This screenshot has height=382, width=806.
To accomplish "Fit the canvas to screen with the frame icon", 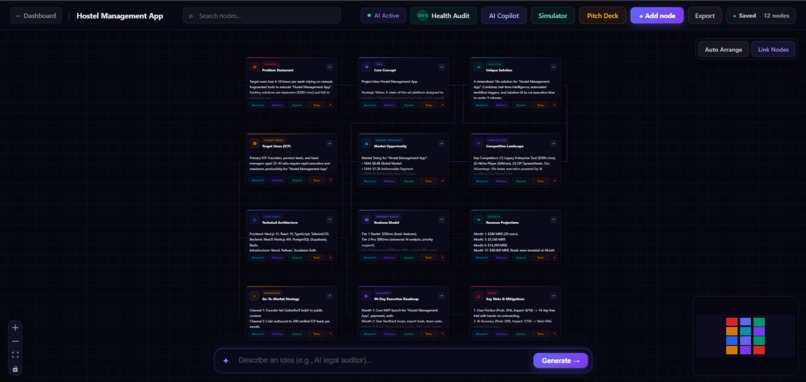I will (x=15, y=355).
